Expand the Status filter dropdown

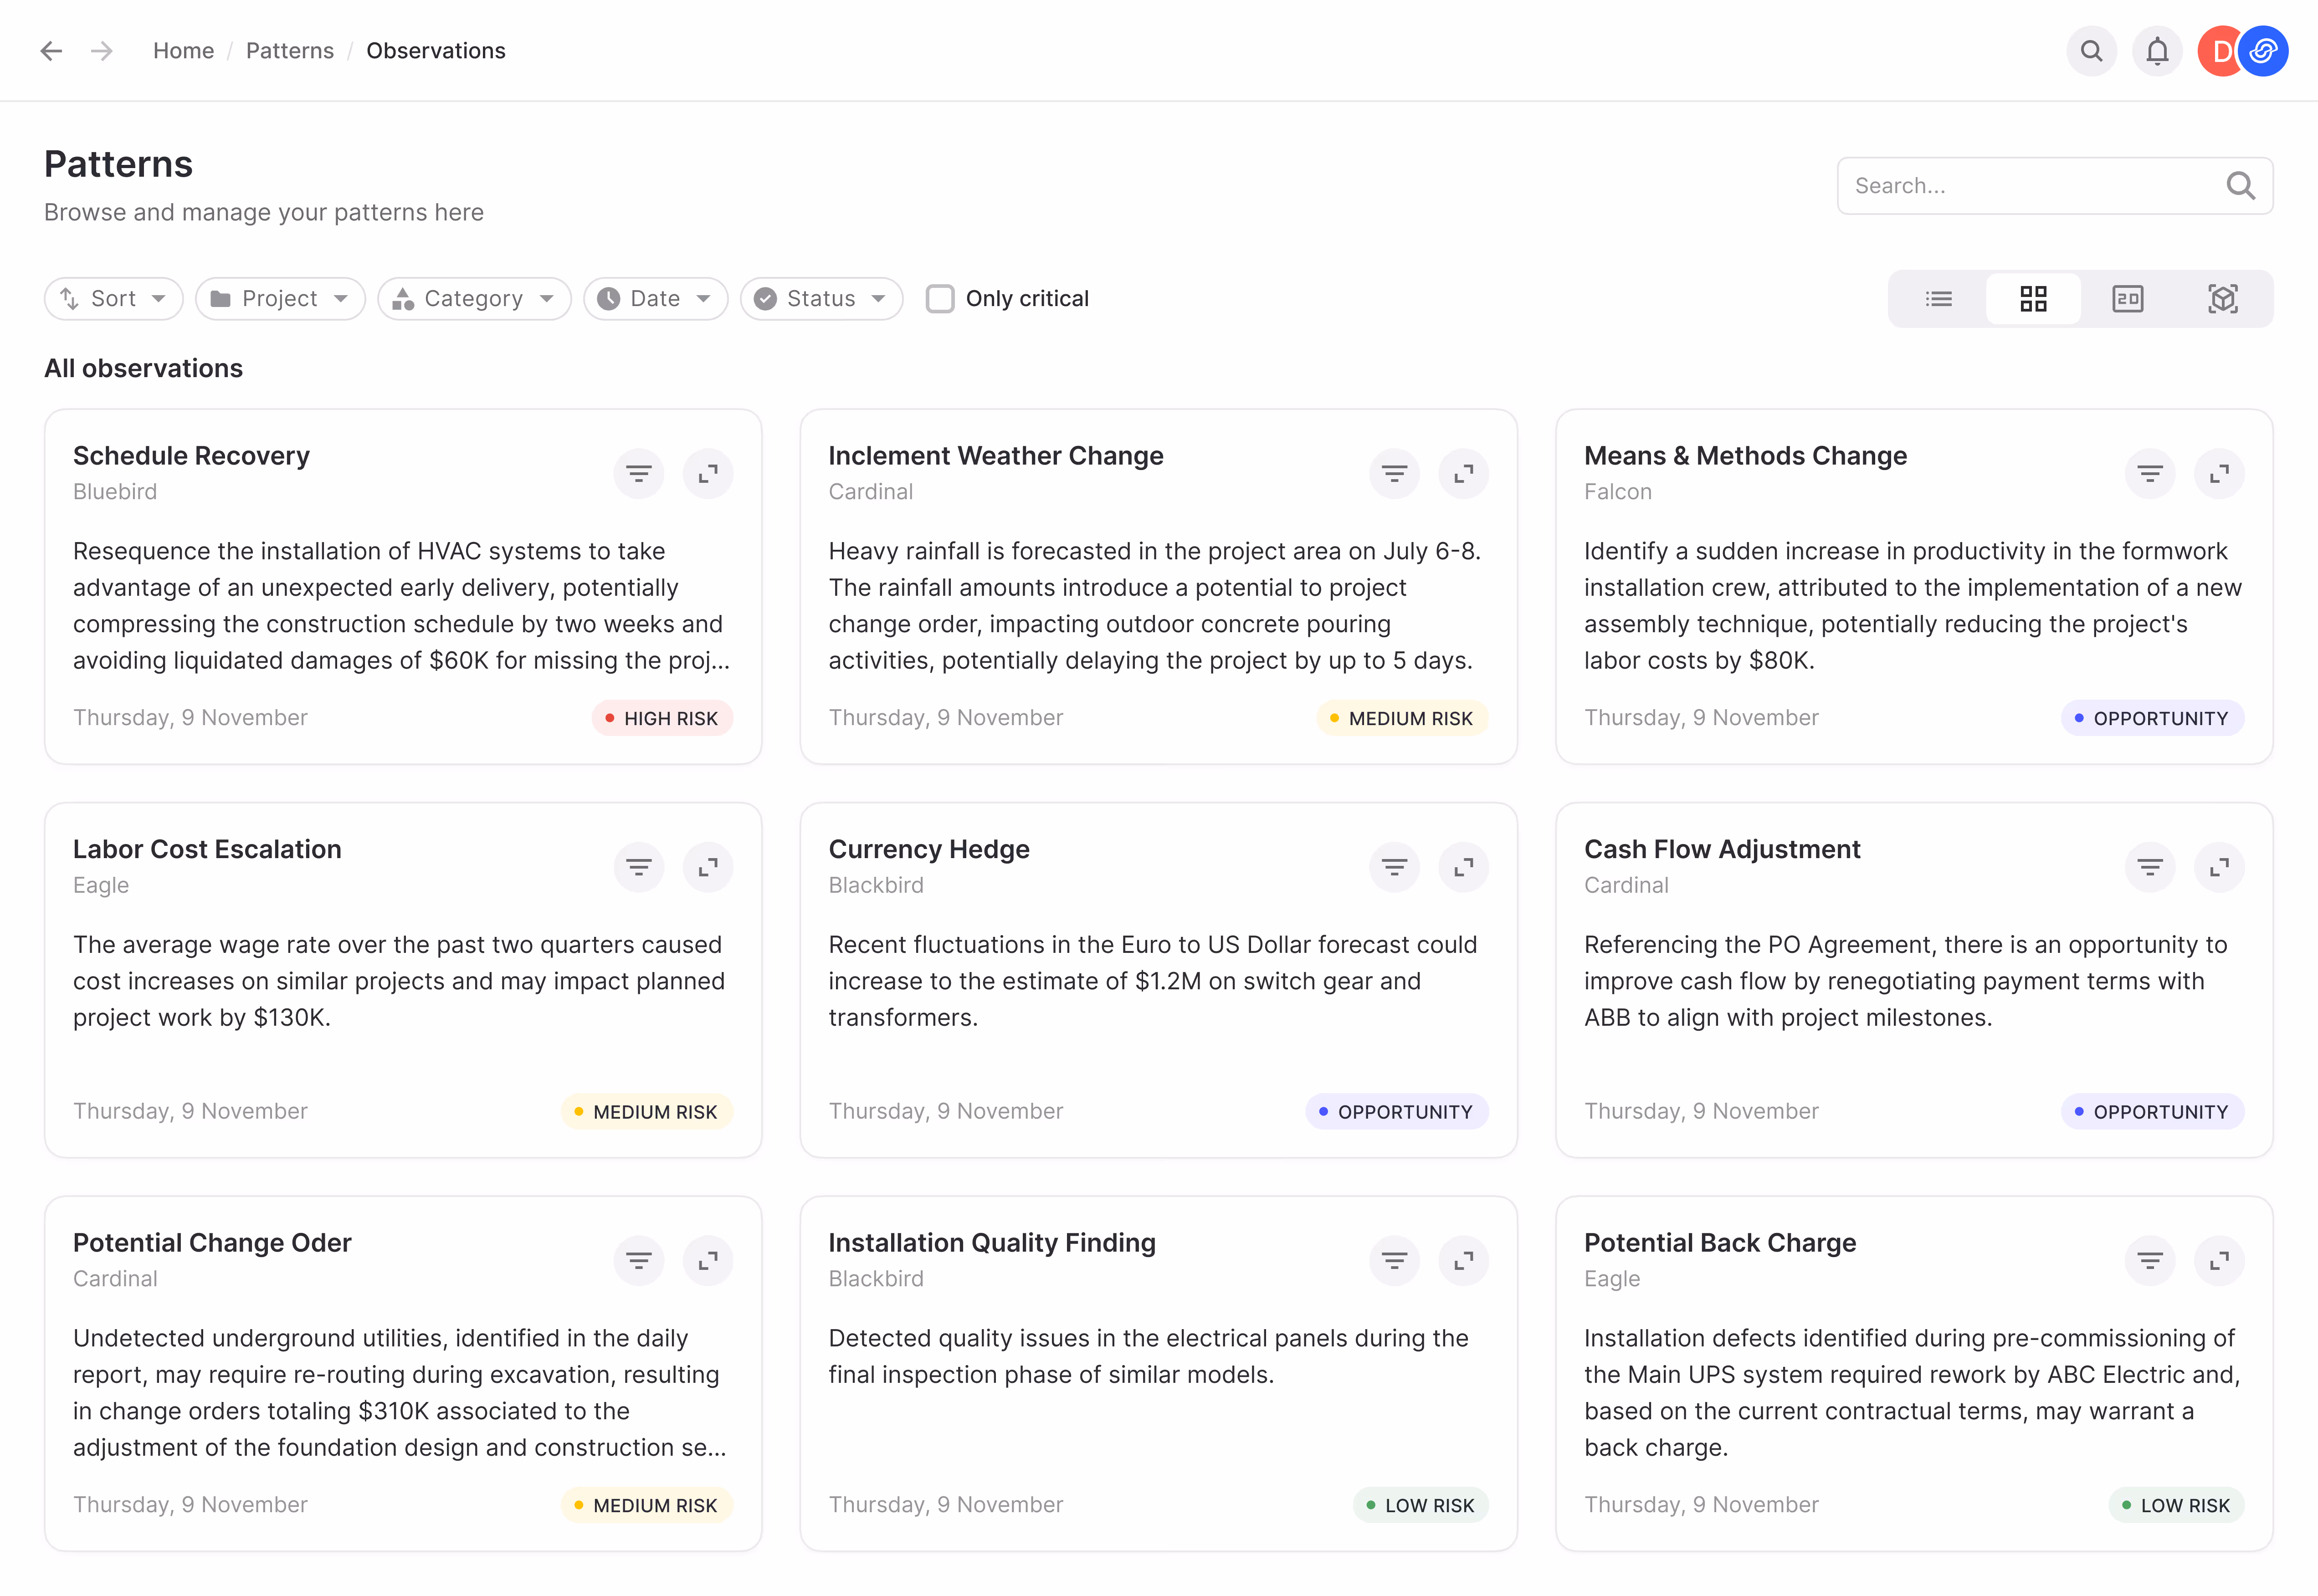click(x=821, y=298)
